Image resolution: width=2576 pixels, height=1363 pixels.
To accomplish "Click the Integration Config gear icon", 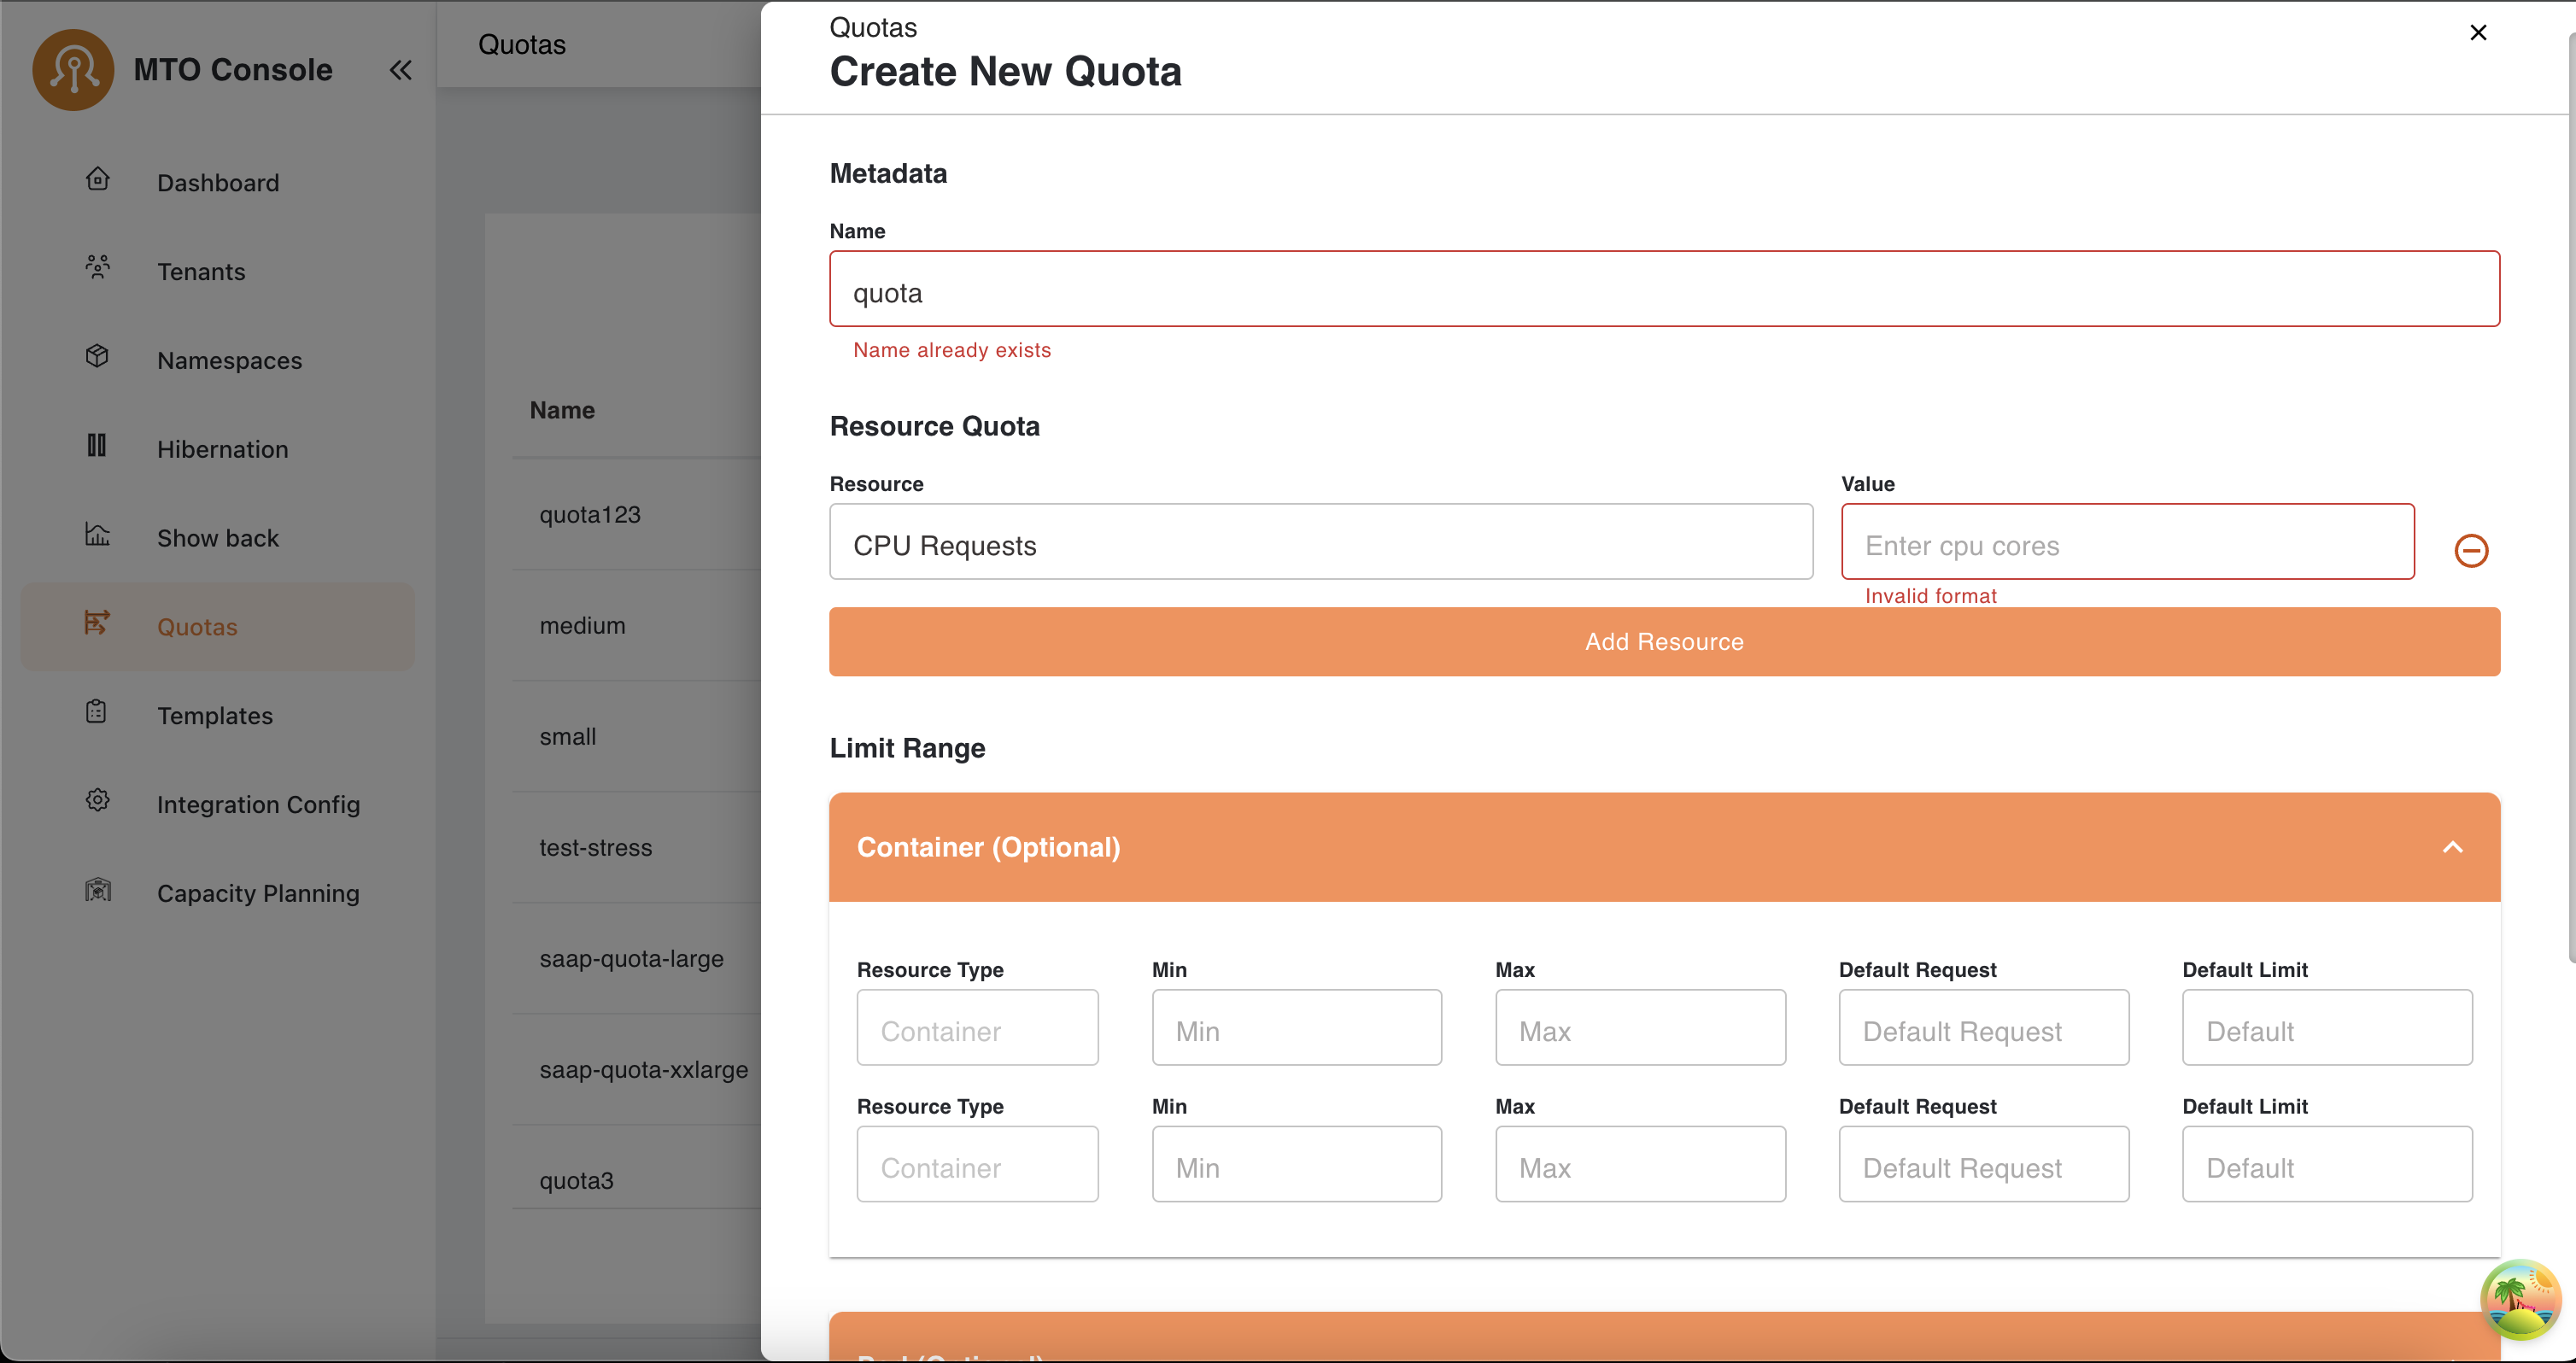I will click(x=97, y=800).
